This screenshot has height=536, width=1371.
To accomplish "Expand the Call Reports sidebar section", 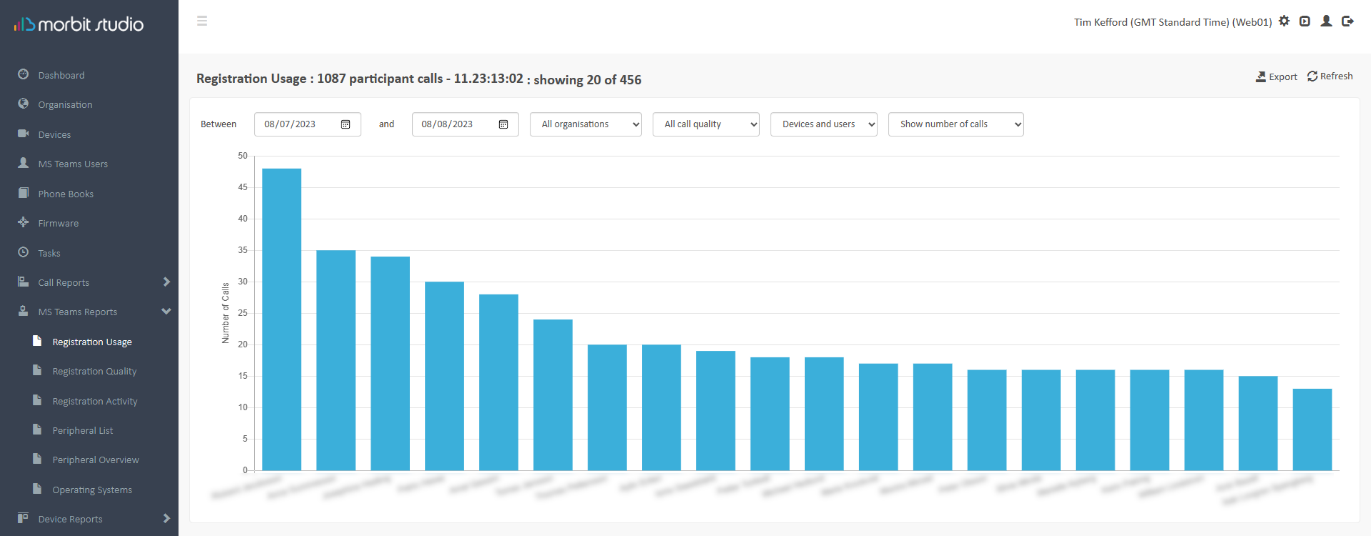I will pyautogui.click(x=89, y=282).
